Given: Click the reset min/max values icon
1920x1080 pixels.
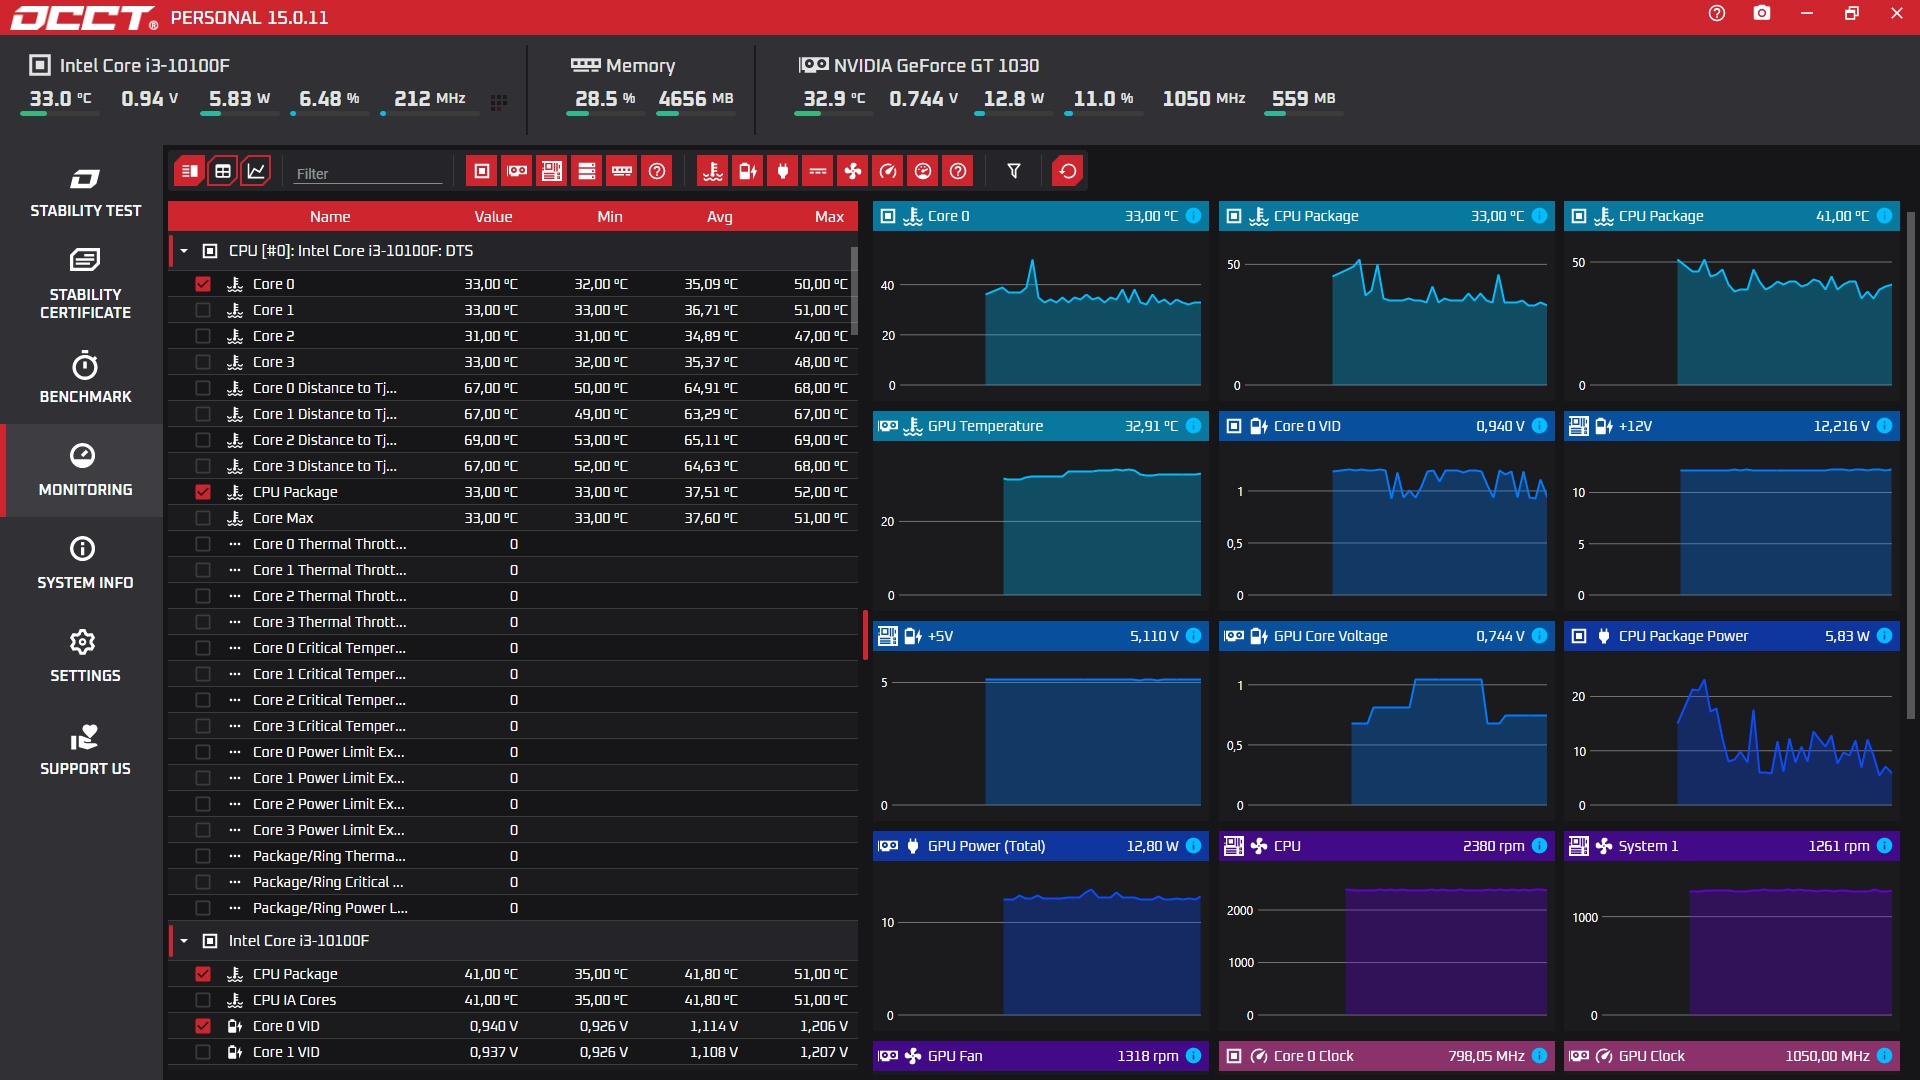Looking at the screenshot, I should (x=1067, y=172).
